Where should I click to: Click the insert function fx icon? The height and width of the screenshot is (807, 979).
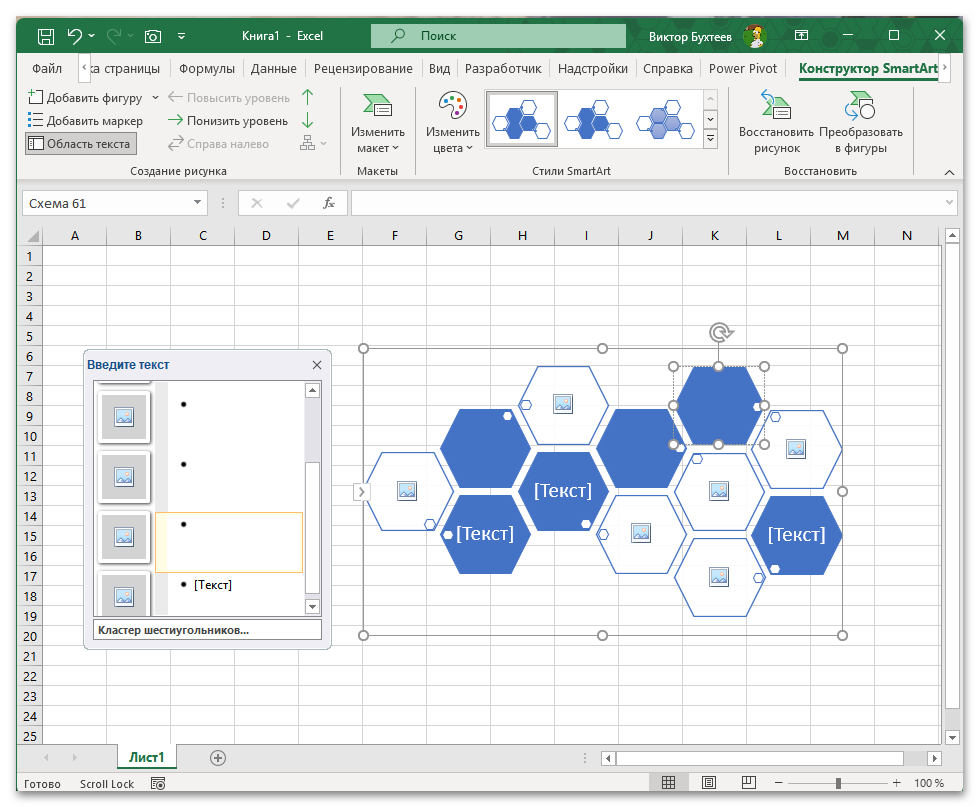point(328,203)
